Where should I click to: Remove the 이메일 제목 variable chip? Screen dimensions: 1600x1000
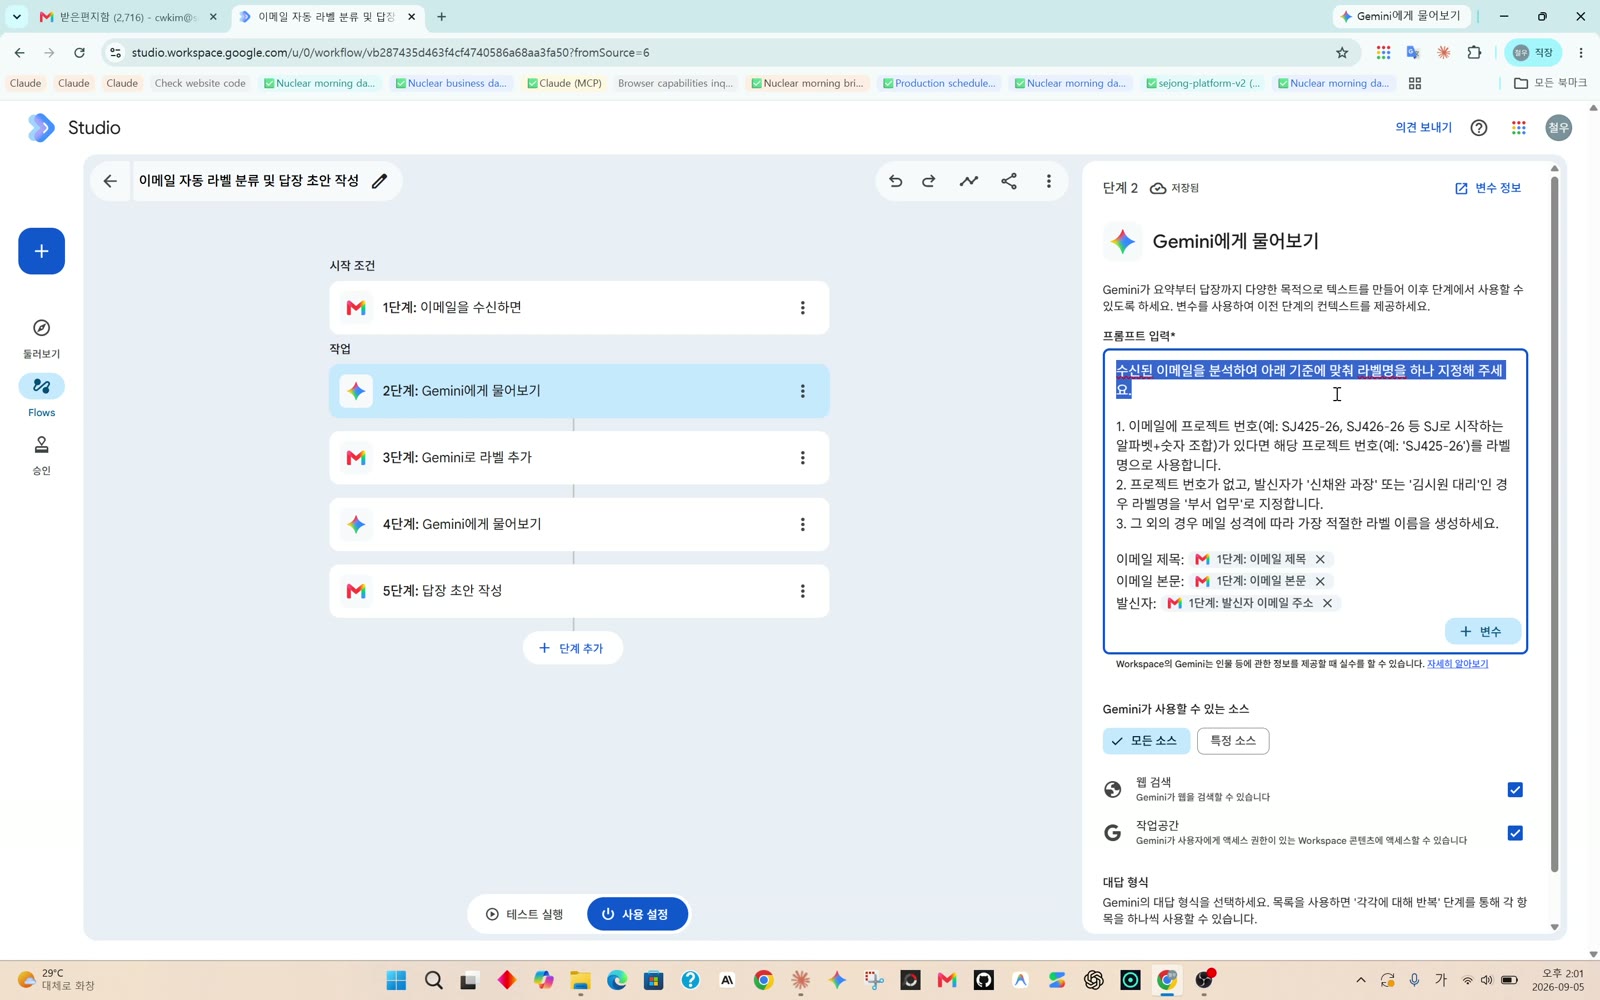click(1320, 559)
